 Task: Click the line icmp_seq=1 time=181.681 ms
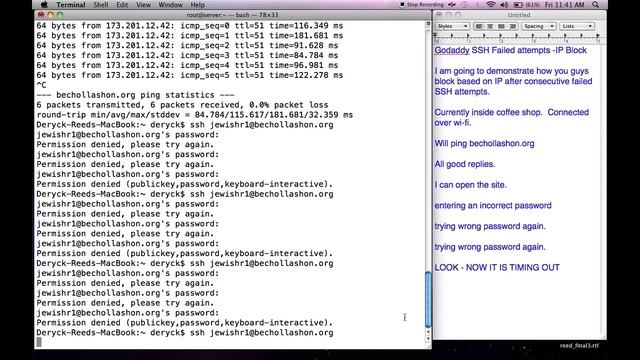click(190, 36)
